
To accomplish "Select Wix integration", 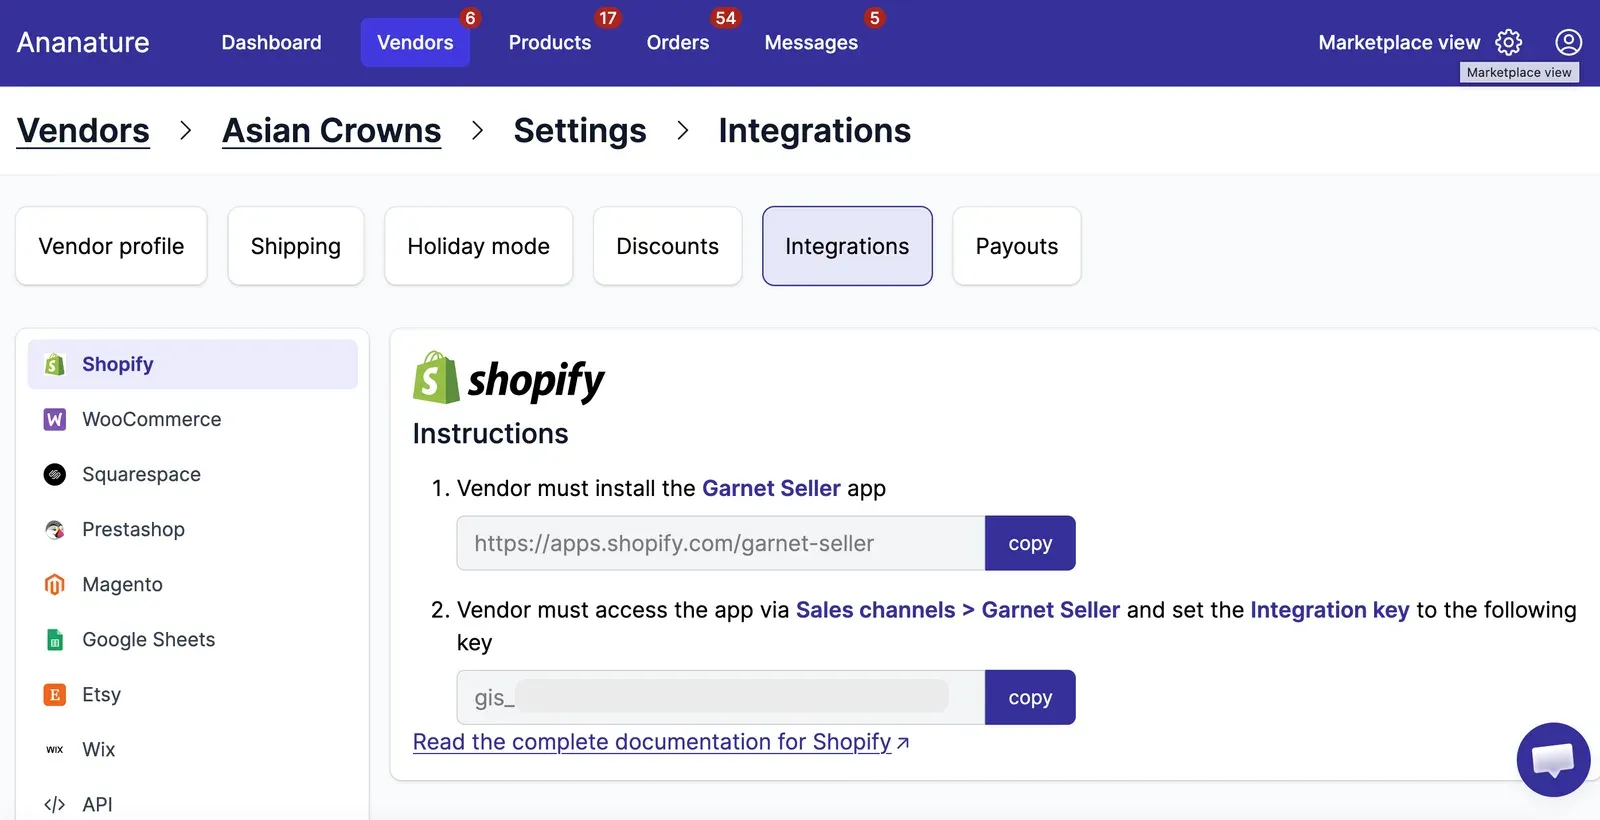I will point(193,750).
